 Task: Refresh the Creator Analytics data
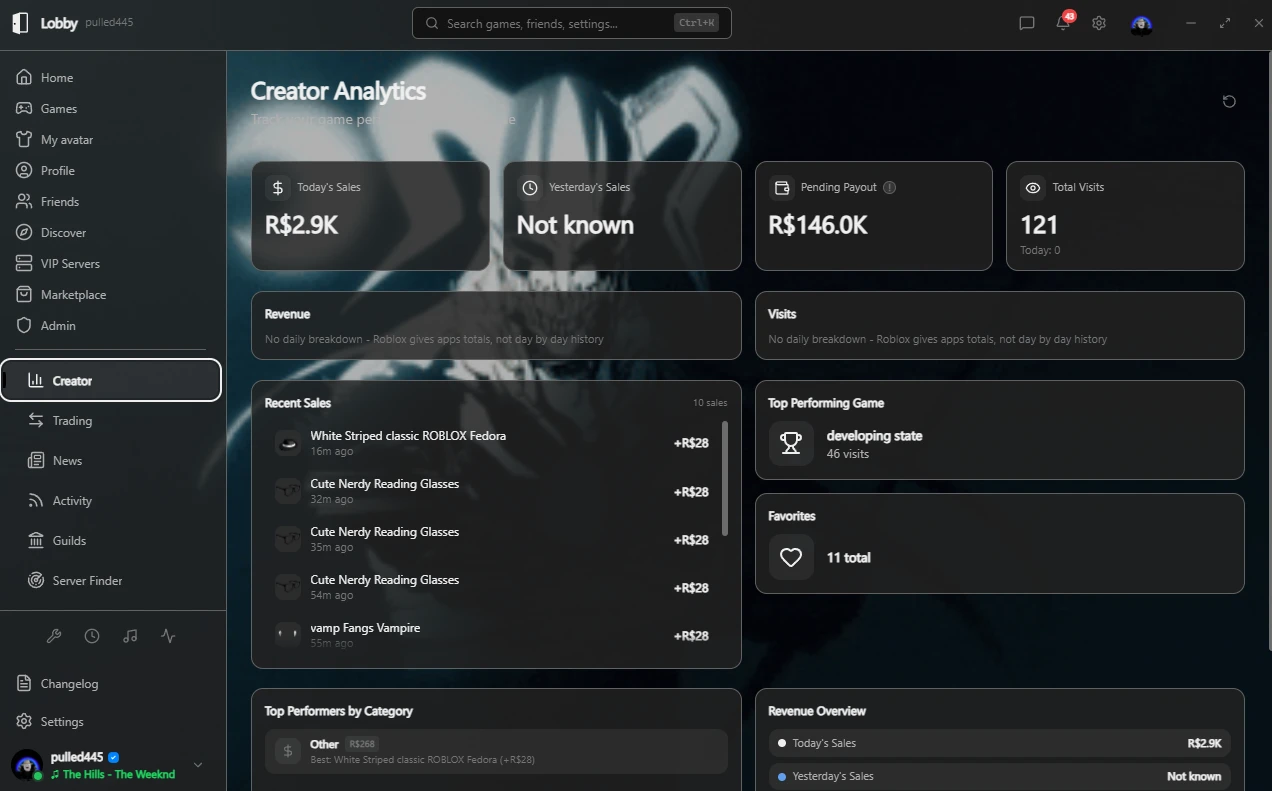click(1229, 101)
